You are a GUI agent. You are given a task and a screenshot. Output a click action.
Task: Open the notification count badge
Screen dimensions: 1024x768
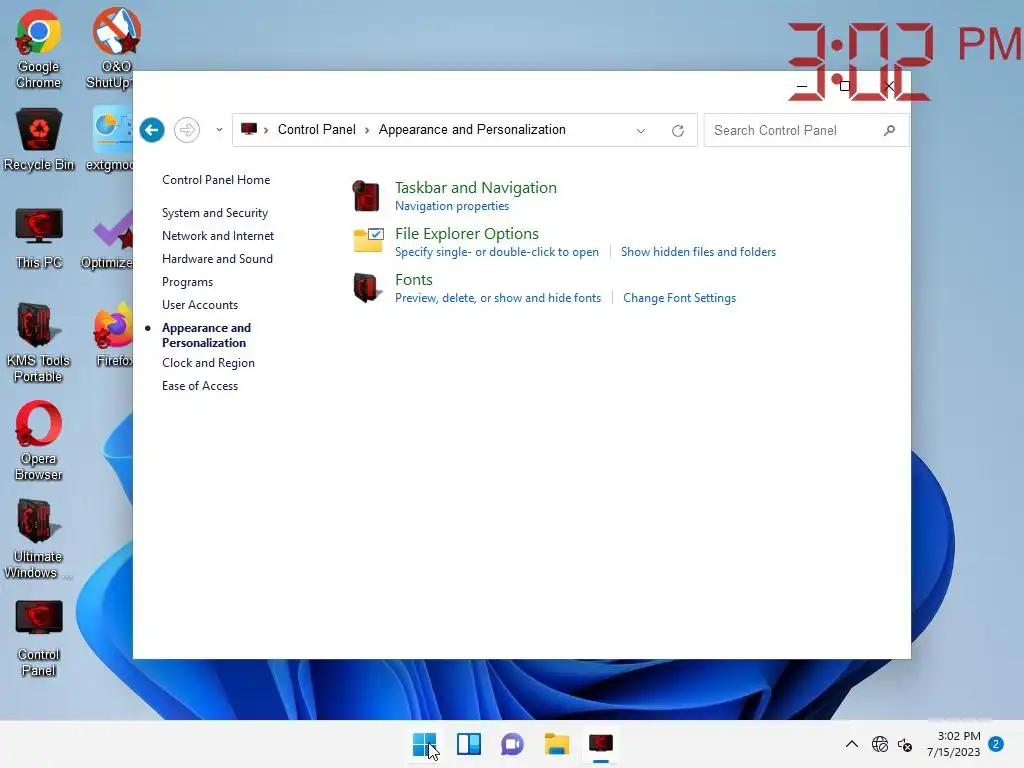coord(996,744)
